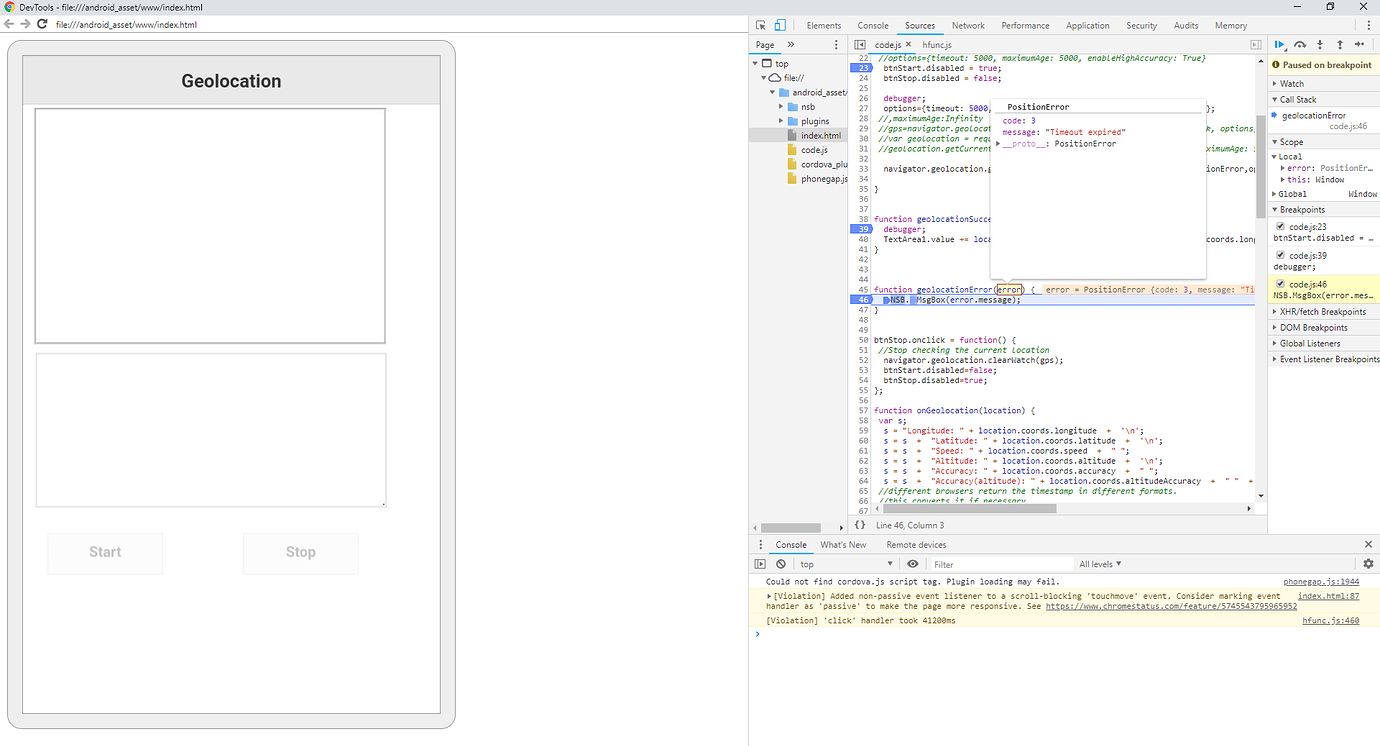
Task: Expand the XHR/fetch Breakpoints section
Action: click(x=1276, y=311)
